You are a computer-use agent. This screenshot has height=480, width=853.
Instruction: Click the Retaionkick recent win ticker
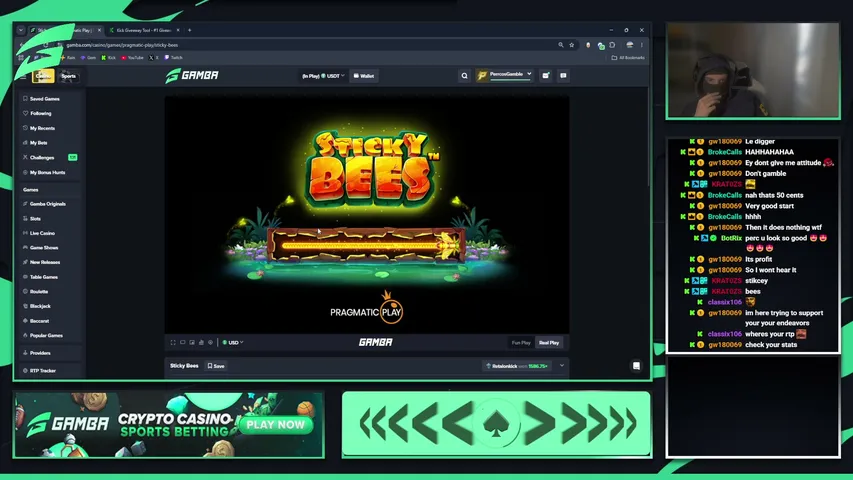pyautogui.click(x=516, y=366)
